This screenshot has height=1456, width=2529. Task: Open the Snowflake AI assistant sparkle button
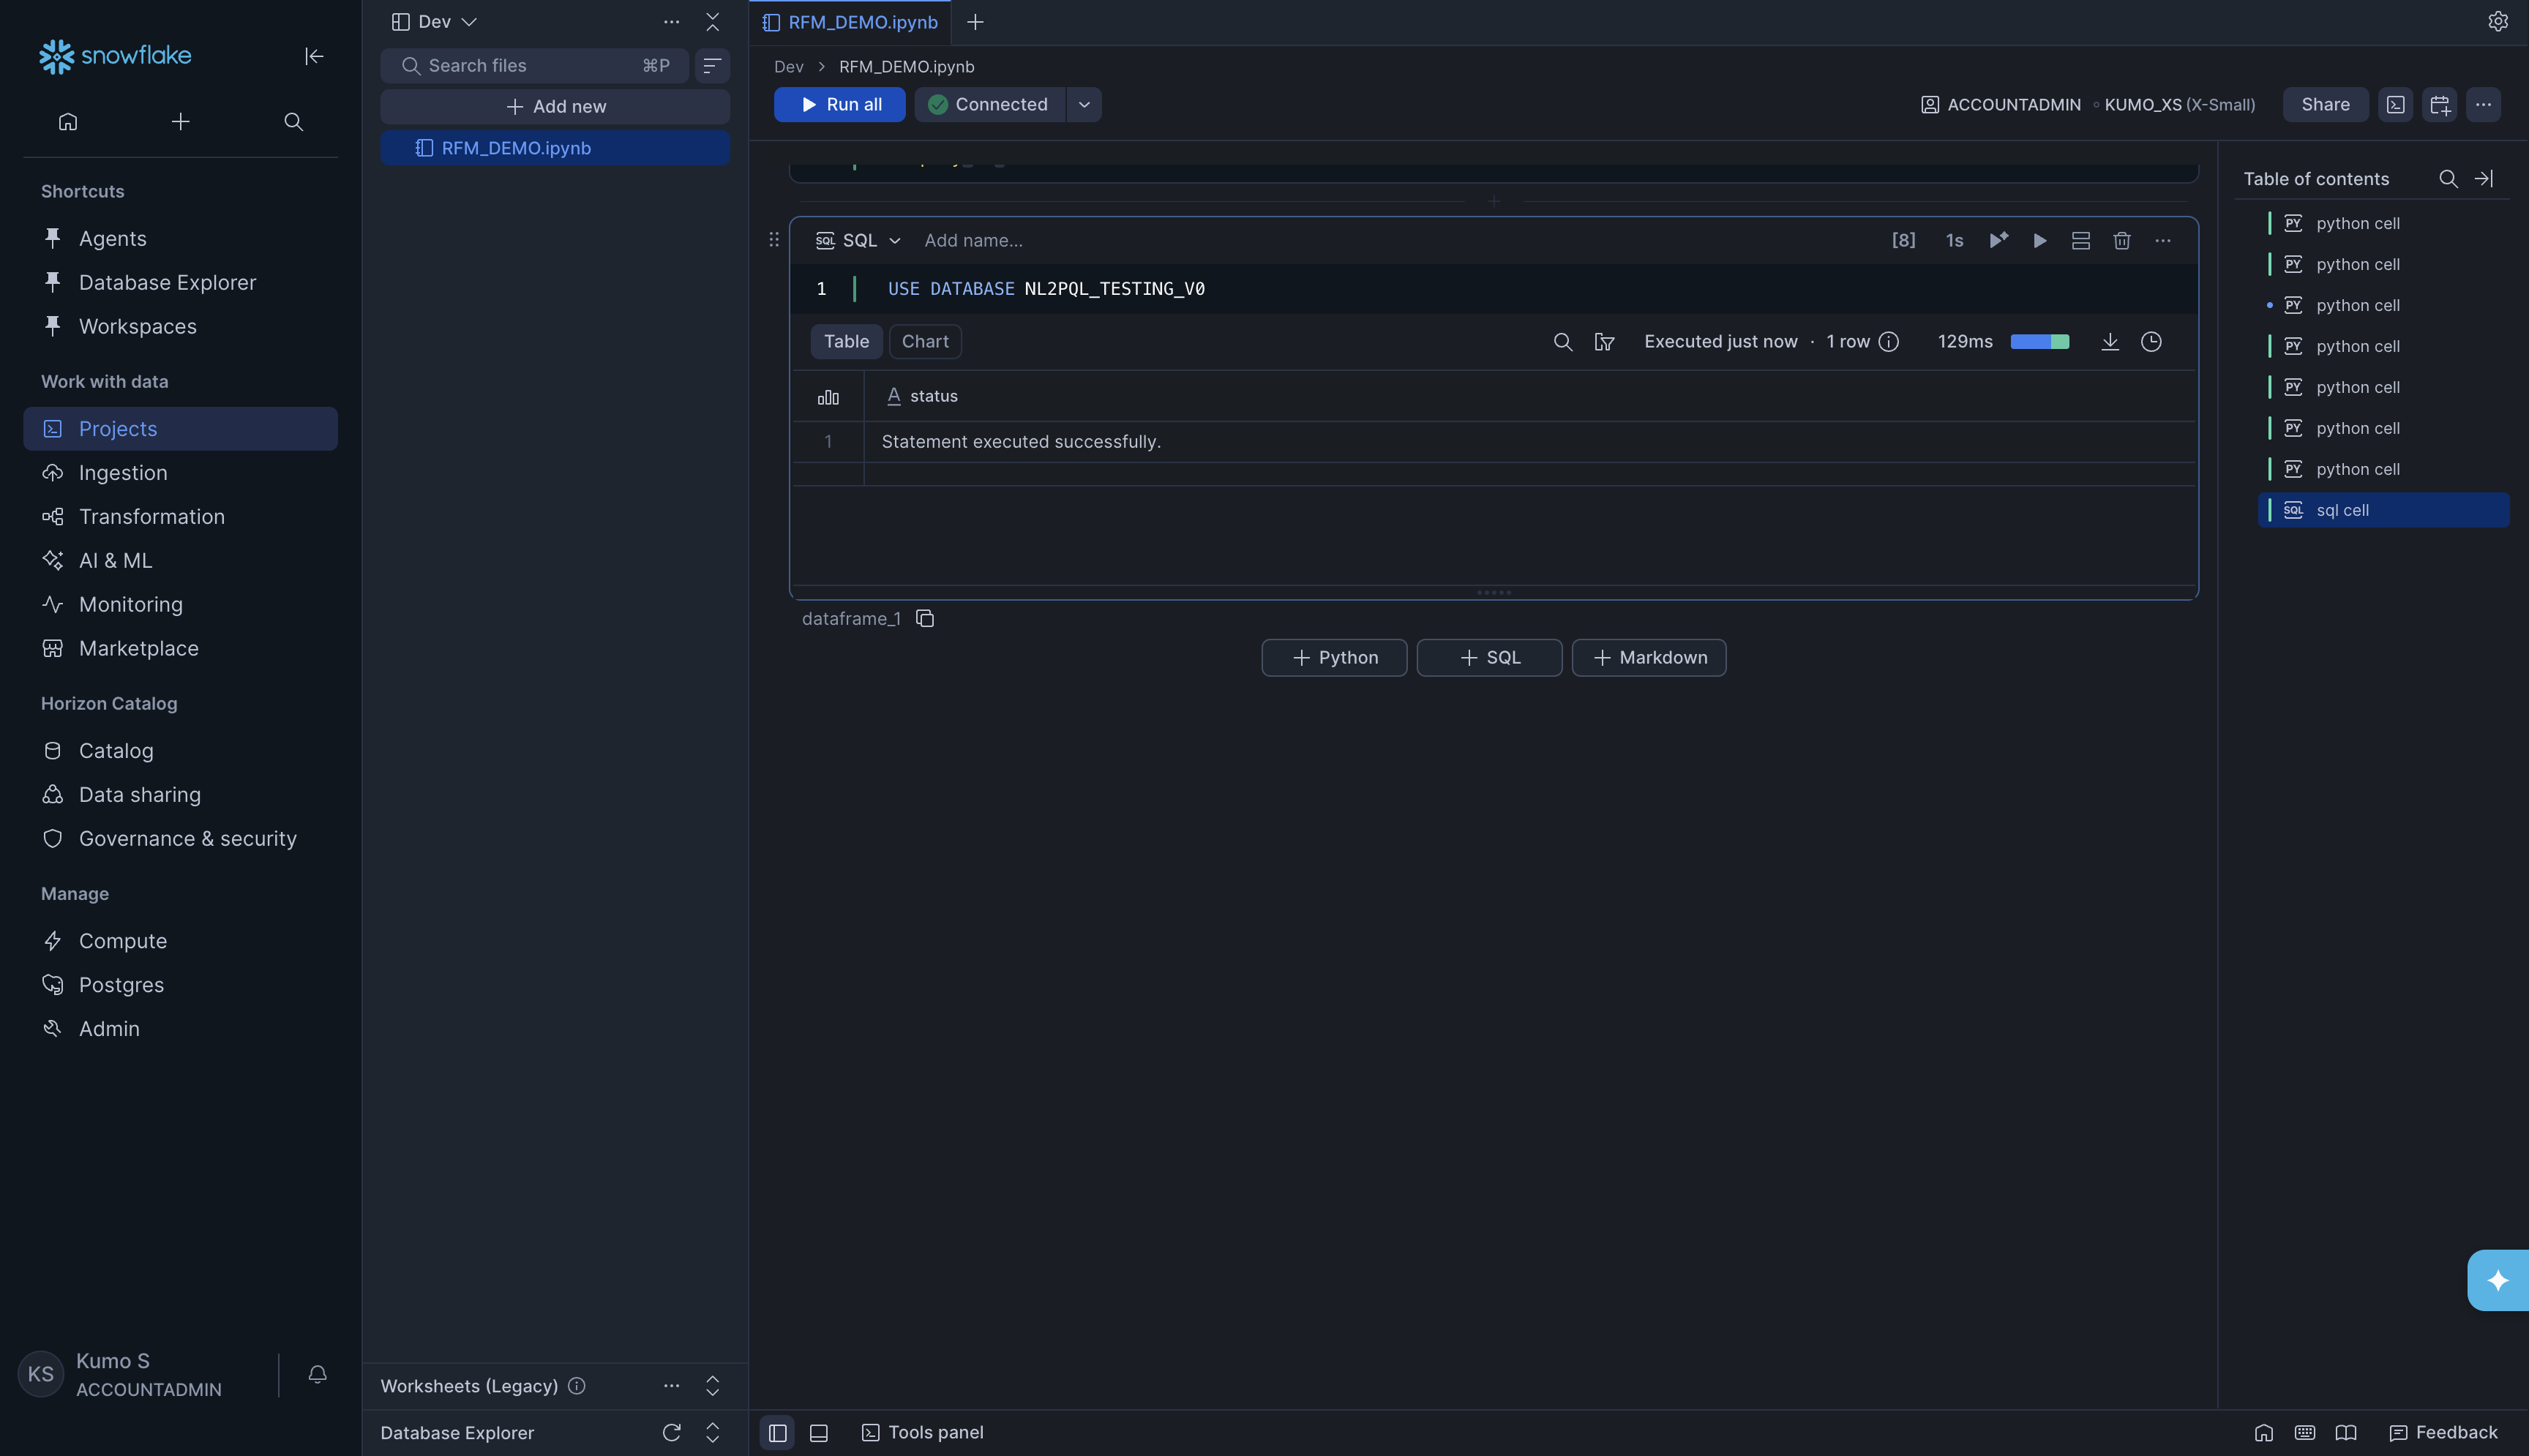[x=2497, y=1280]
